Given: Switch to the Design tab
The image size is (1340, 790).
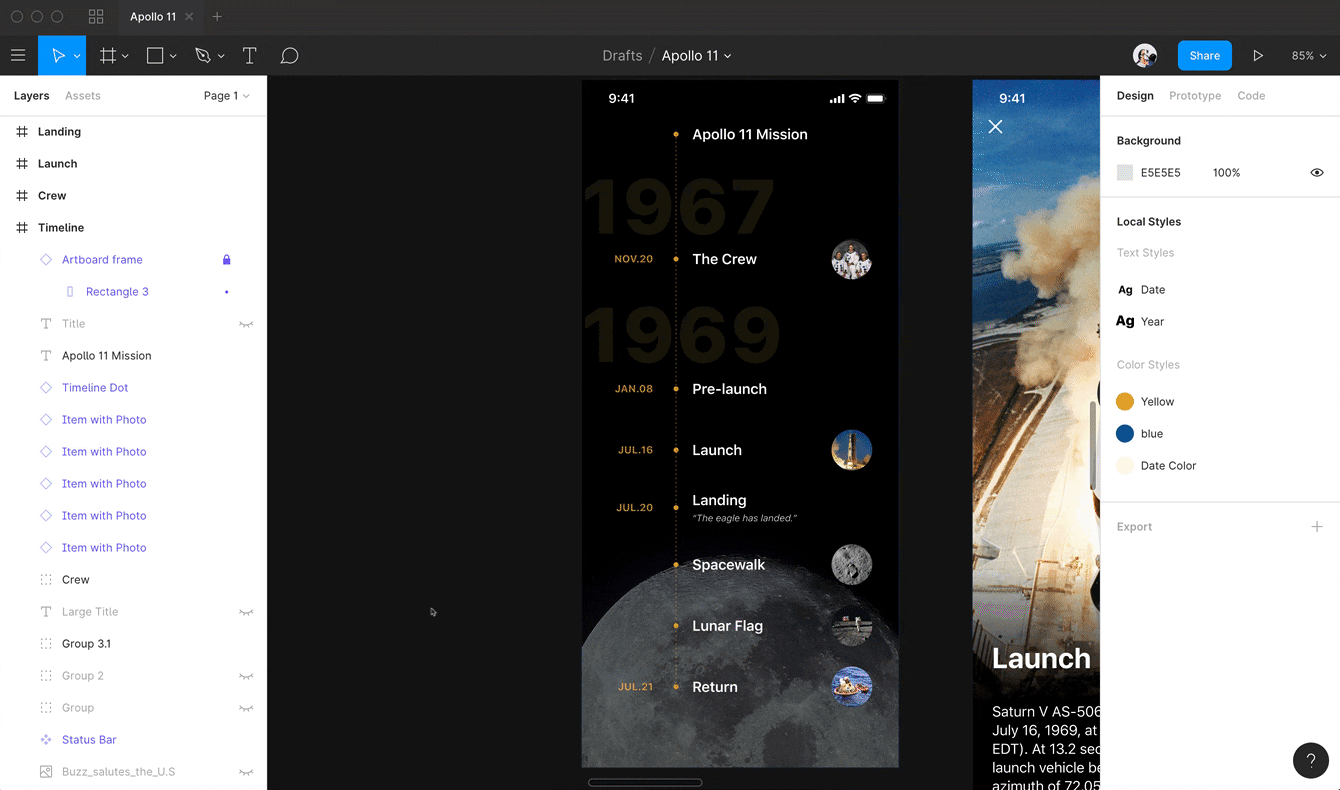Looking at the screenshot, I should [1135, 96].
